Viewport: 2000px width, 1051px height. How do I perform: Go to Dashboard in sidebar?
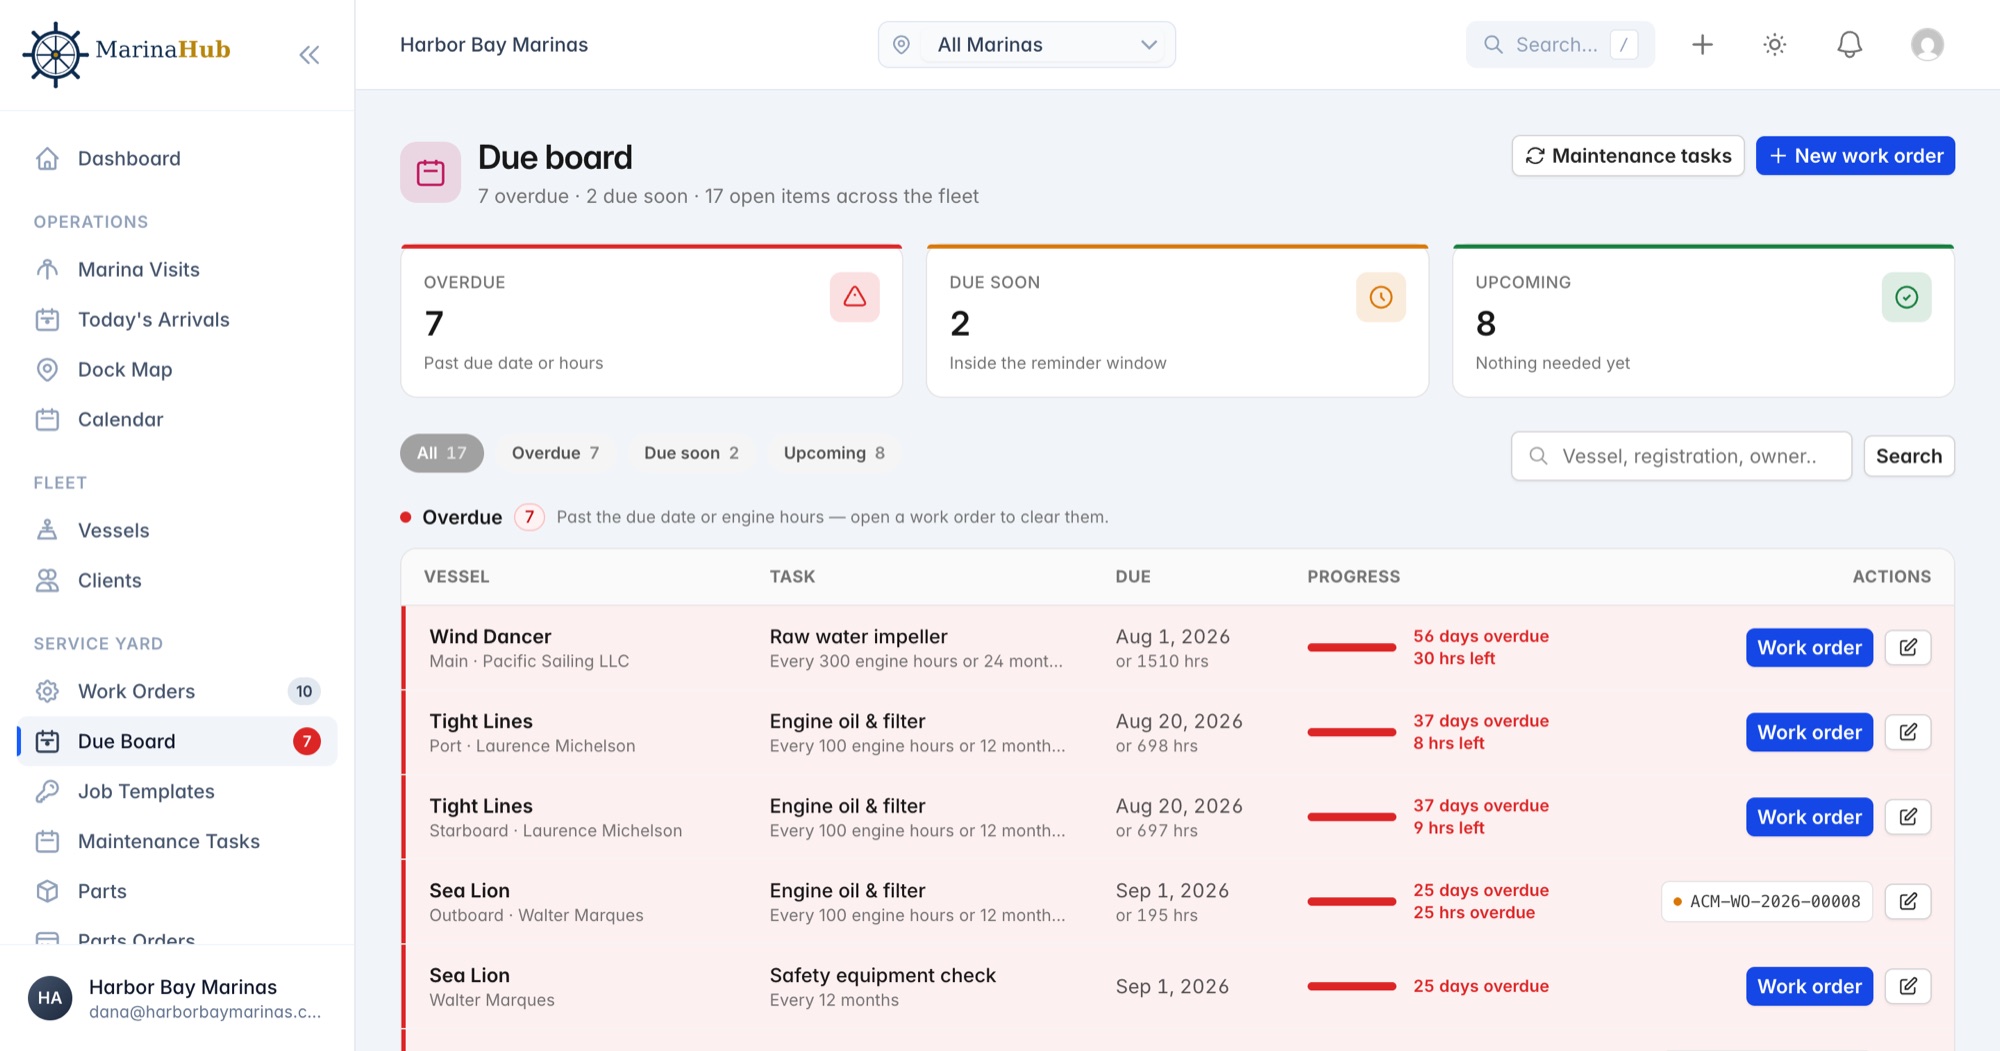tap(177, 158)
